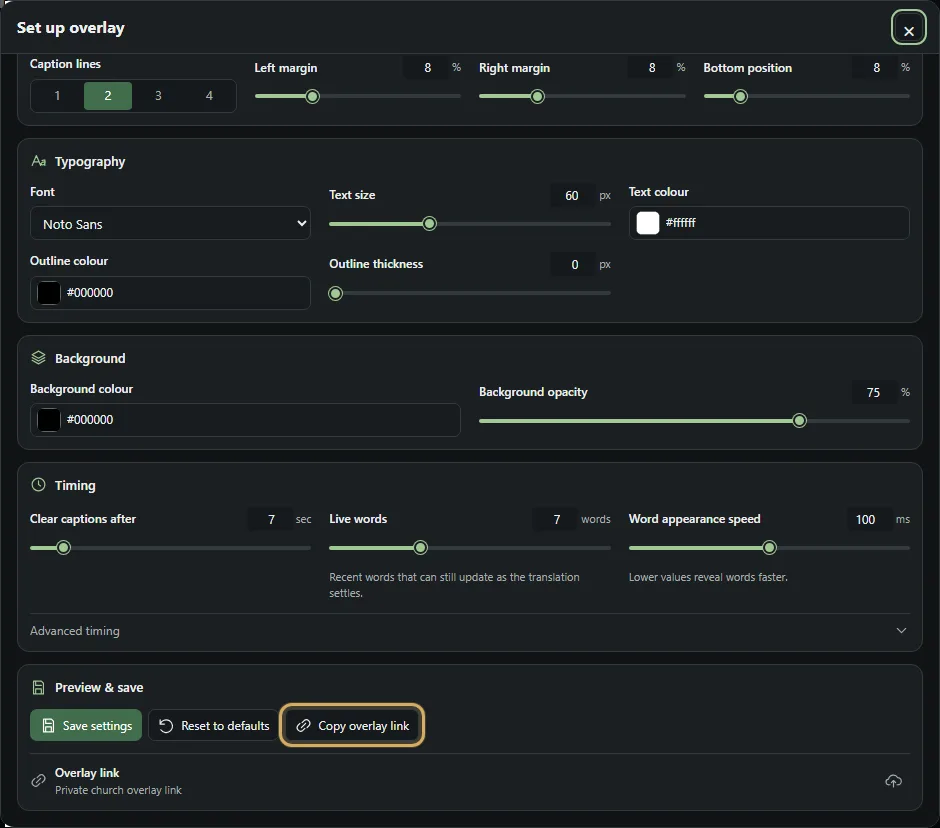Edit the Text size value field

(x=573, y=195)
